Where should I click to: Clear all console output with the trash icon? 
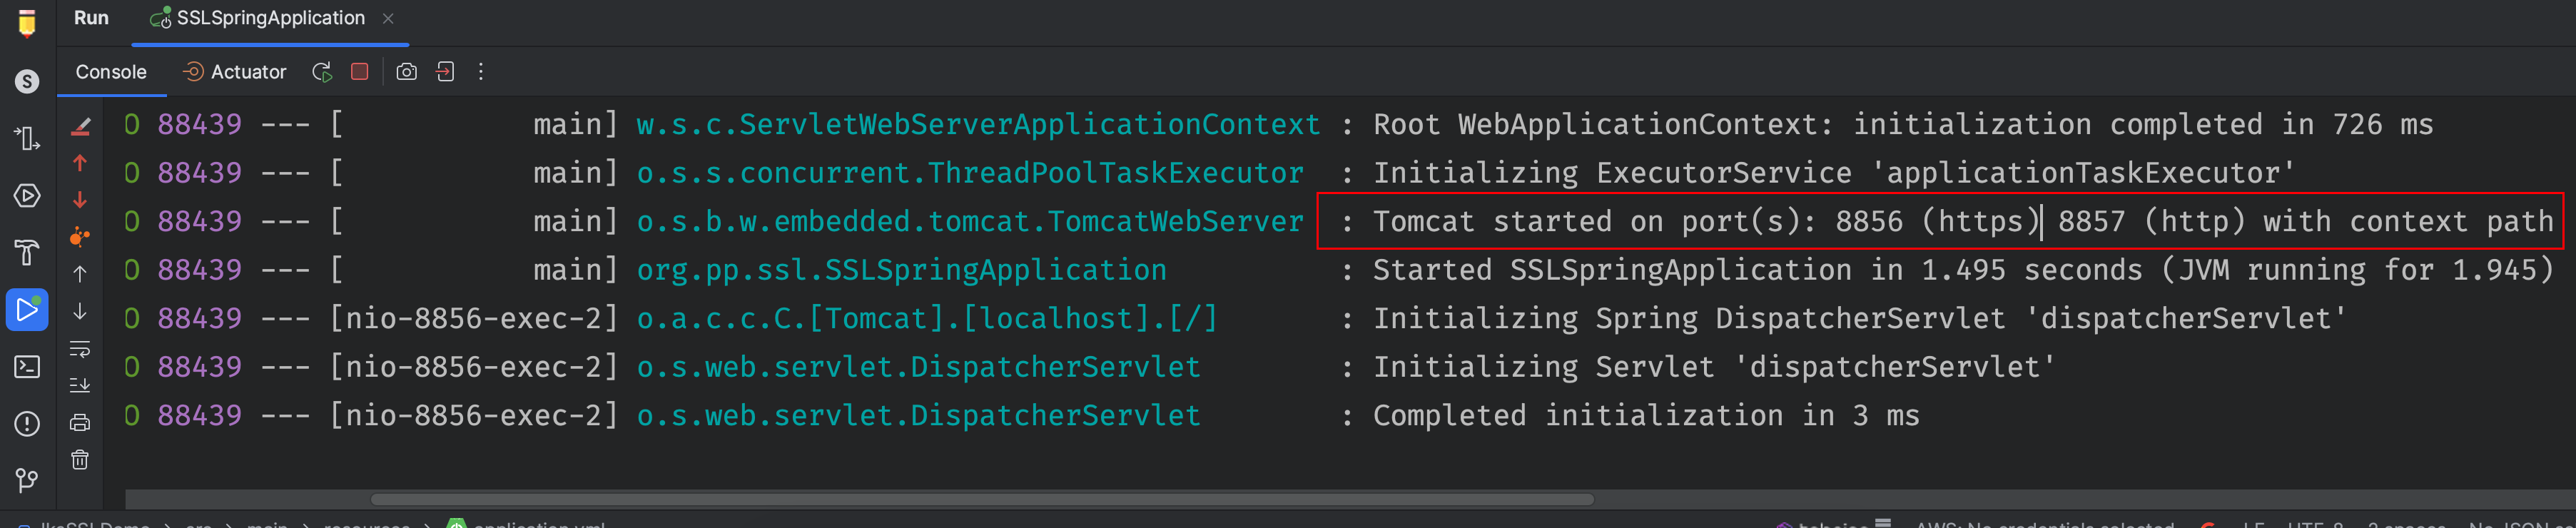80,460
